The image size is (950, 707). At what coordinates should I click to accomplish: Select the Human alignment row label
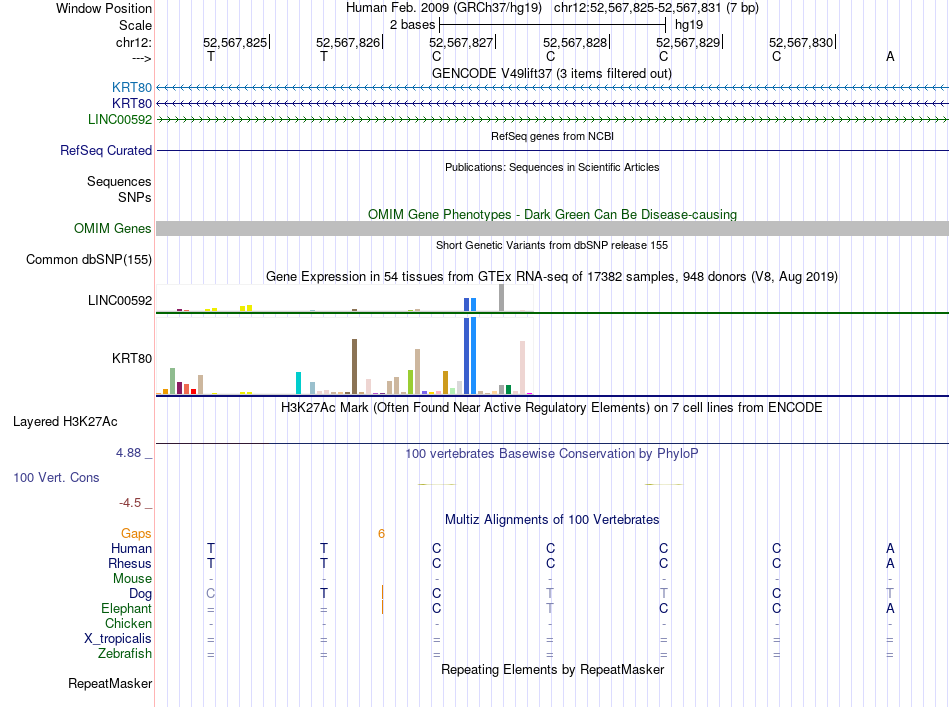pos(131,548)
